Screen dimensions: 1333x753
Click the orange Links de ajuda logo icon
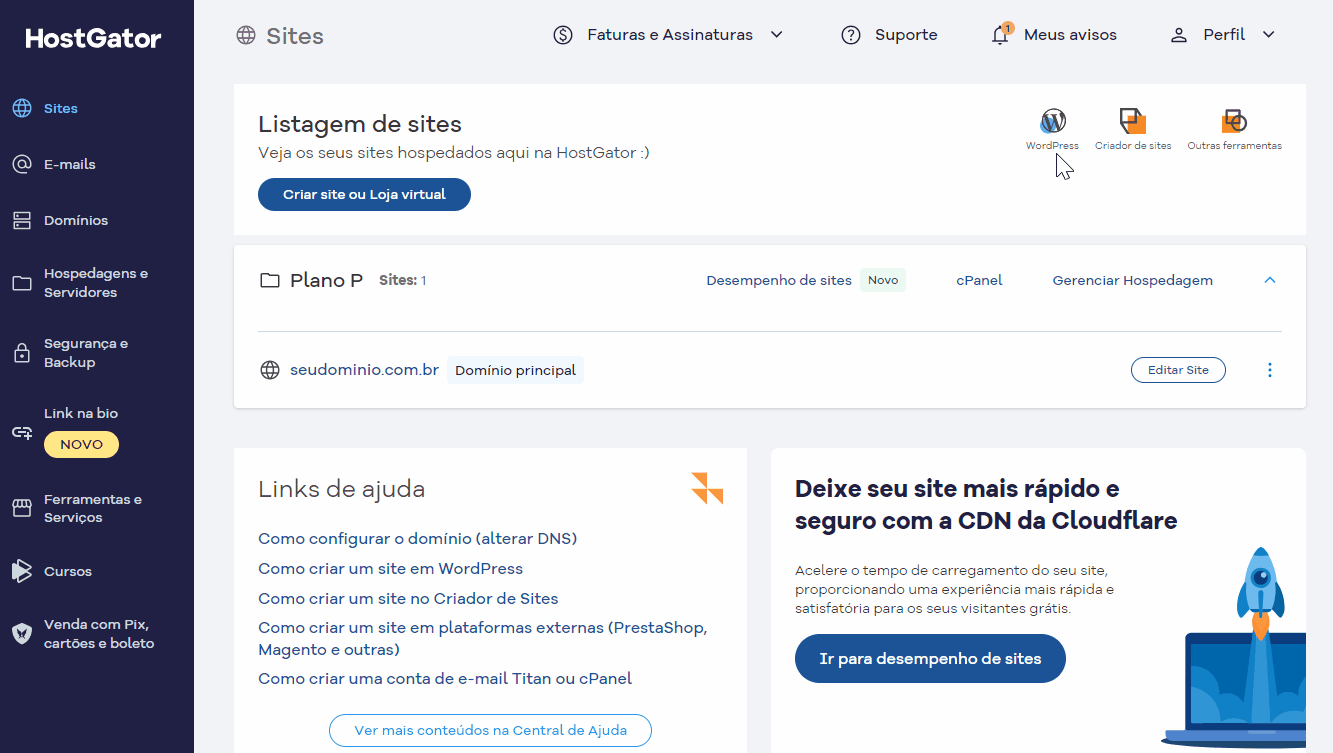pos(707,488)
